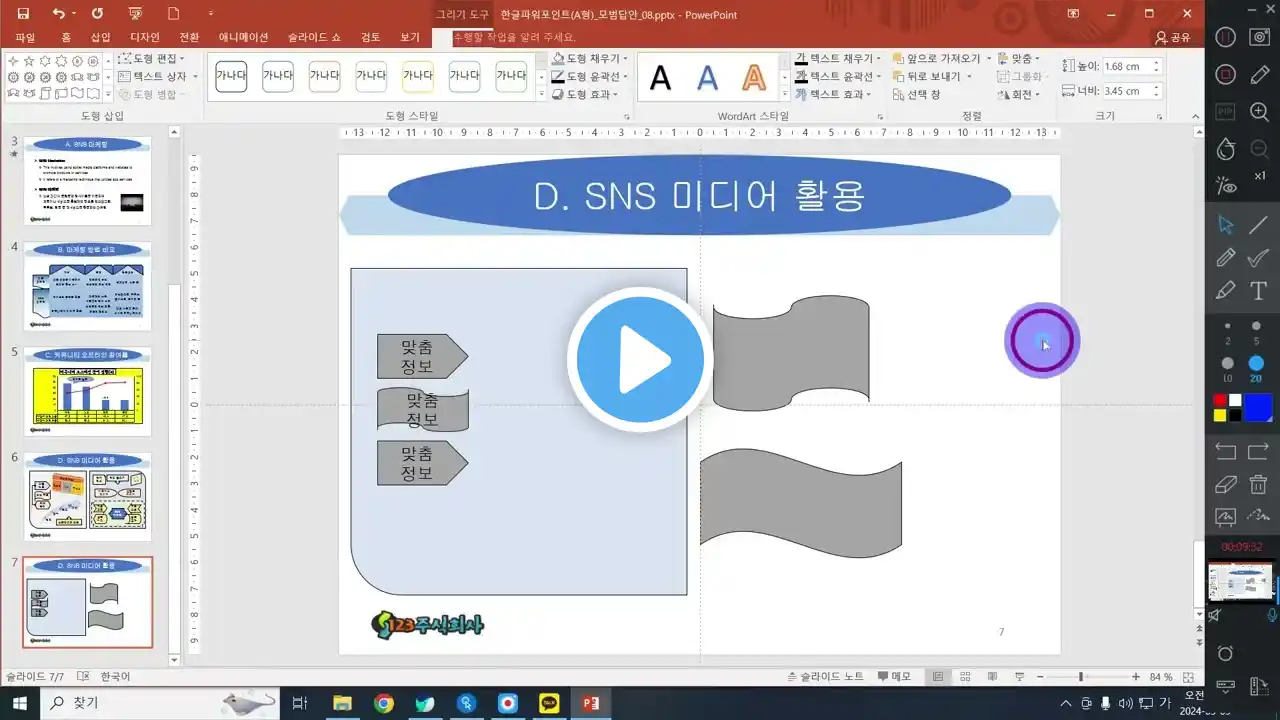Expand the 도형 편집 dropdown

pyautogui.click(x=181, y=59)
